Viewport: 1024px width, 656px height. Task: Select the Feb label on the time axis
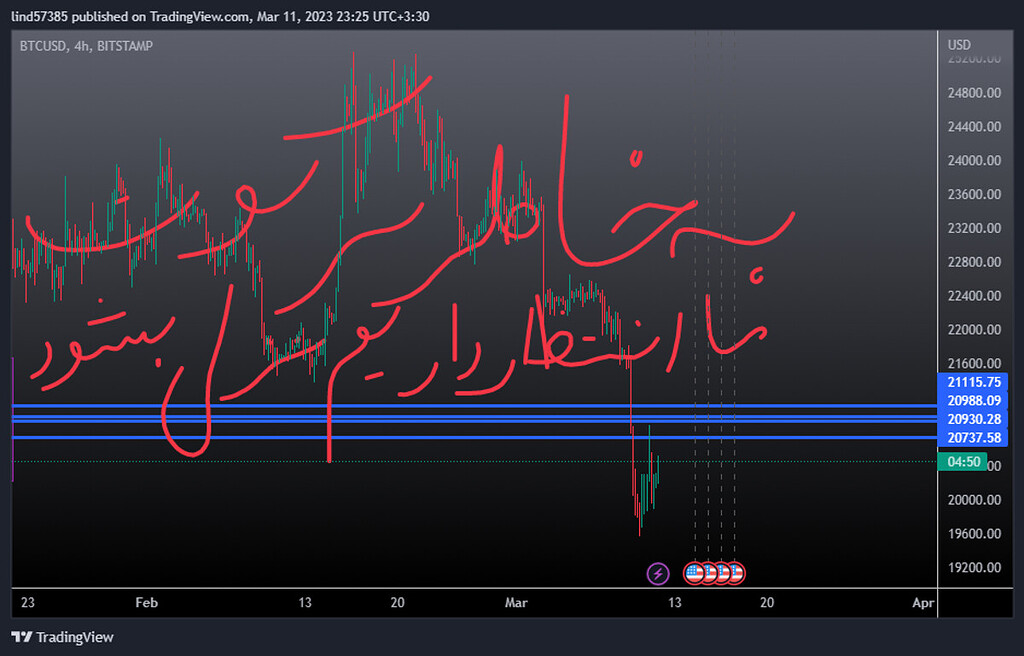(x=145, y=603)
